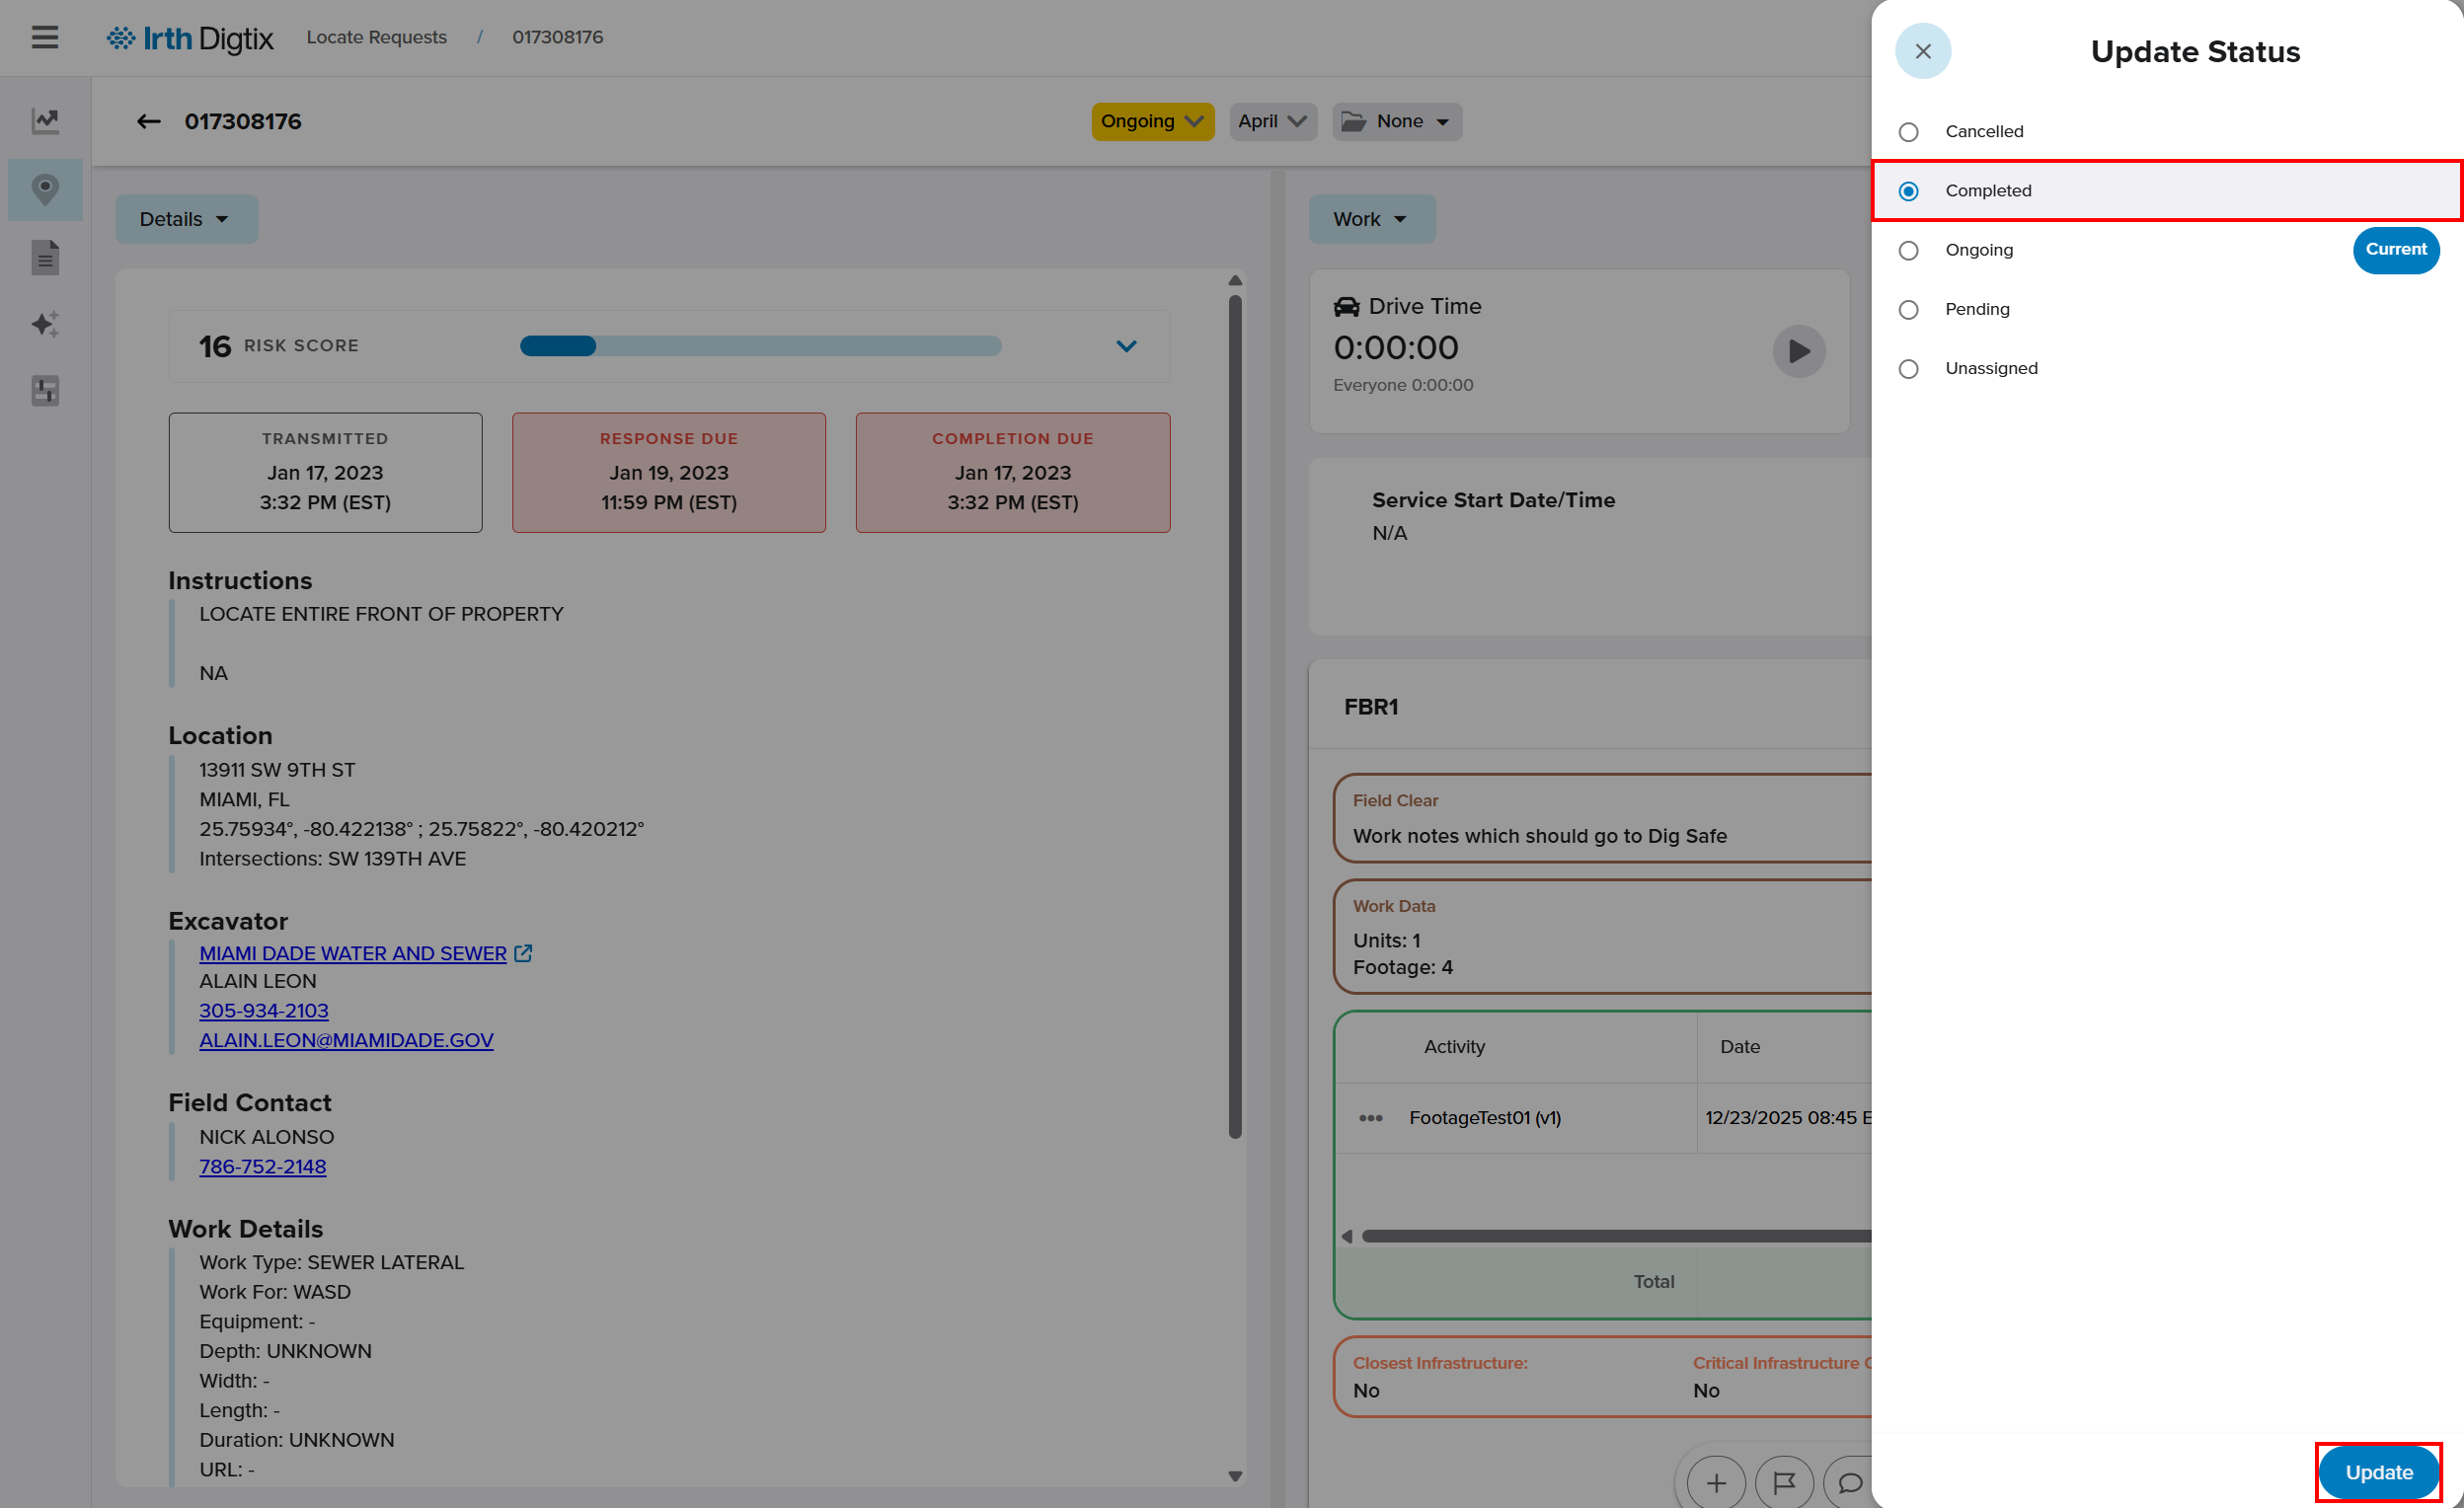
Task: Open the Details dropdown menu
Action: tap(186, 219)
